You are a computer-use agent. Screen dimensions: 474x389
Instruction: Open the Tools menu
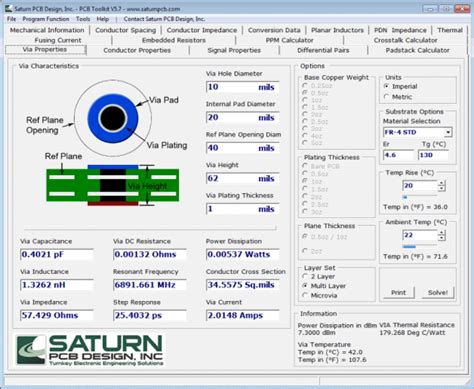[x=83, y=19]
